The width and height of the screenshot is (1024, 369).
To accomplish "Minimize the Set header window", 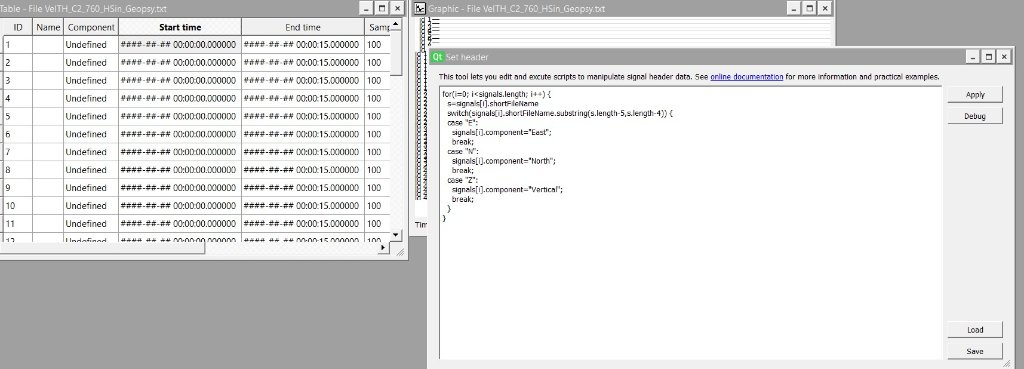I will coord(973,57).
